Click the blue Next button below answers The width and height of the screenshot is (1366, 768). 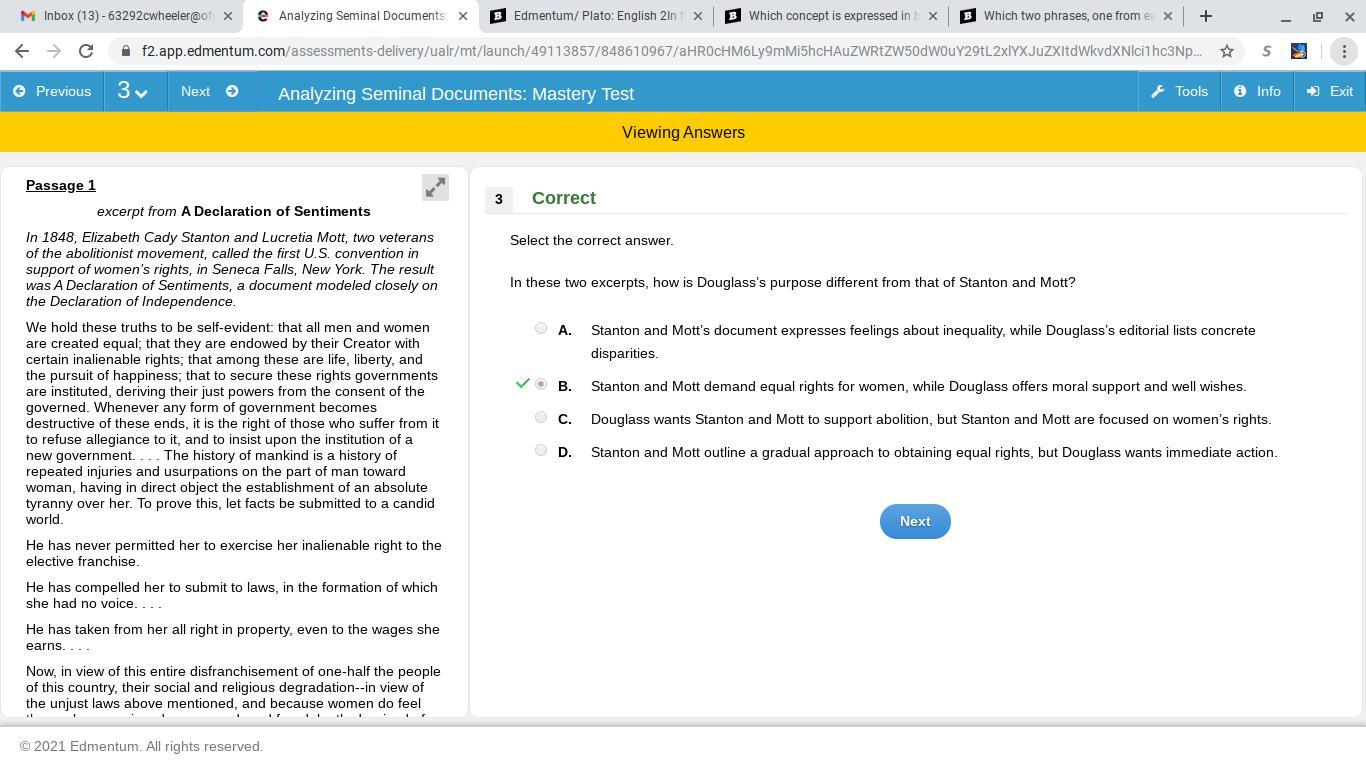tap(915, 521)
